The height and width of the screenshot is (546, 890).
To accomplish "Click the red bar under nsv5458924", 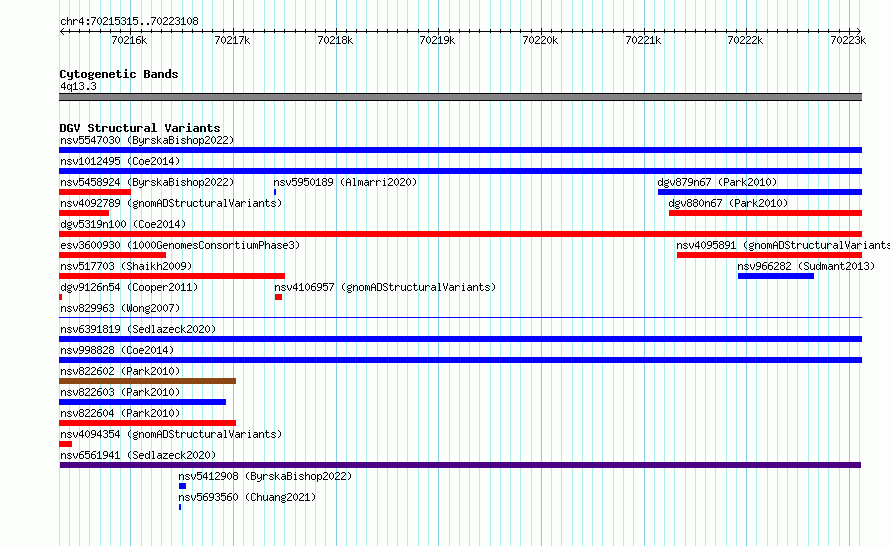I will [x=95, y=192].
